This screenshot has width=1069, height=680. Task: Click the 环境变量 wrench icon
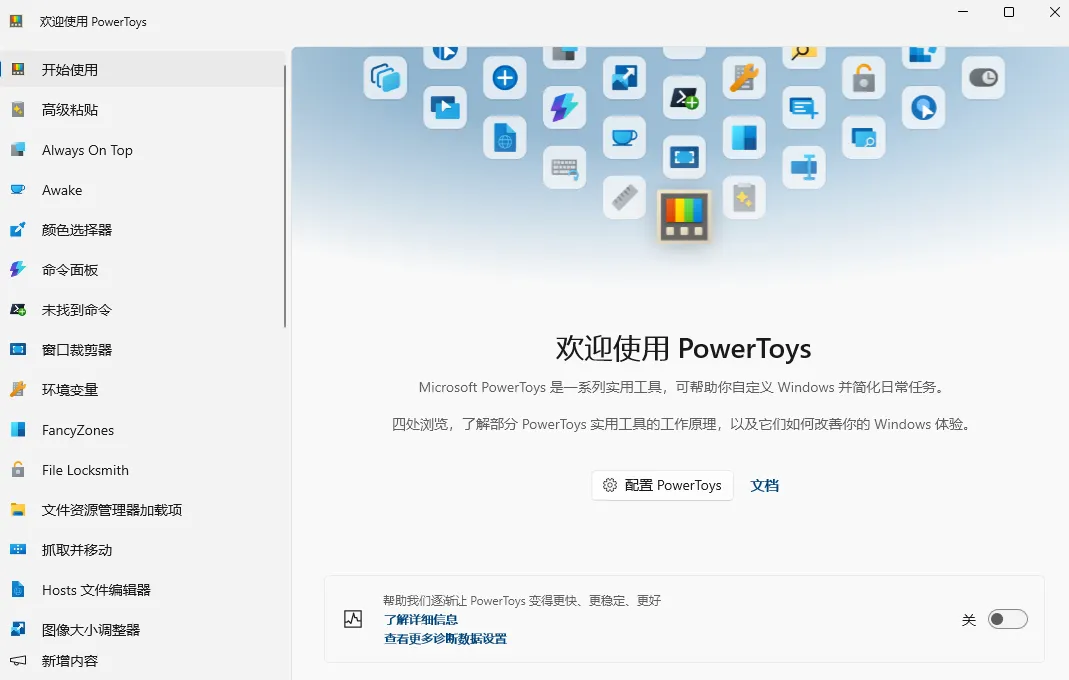coord(18,389)
